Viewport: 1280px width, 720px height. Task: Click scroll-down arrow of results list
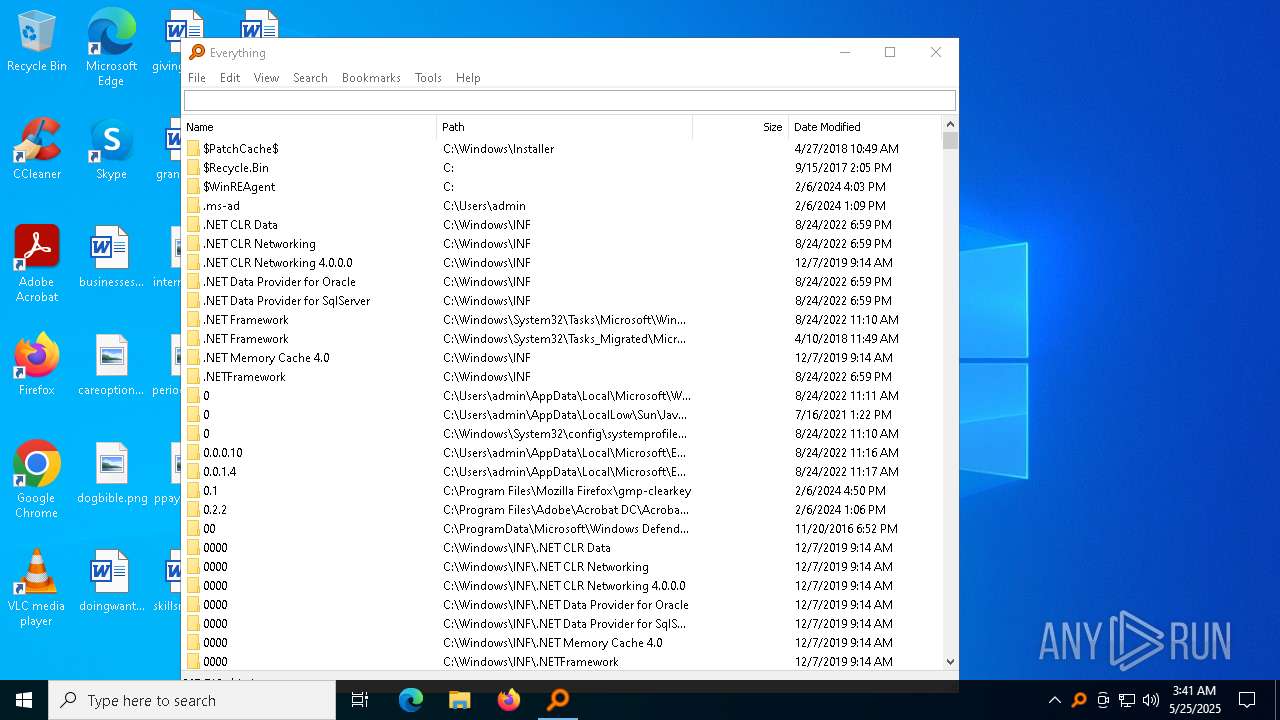coord(950,662)
